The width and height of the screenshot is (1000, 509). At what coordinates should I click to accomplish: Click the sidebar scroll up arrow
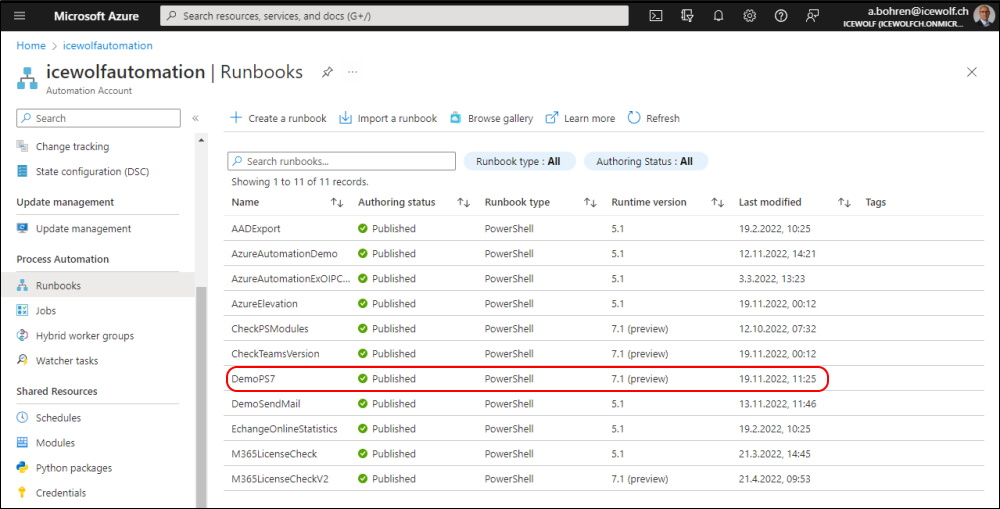tap(202, 140)
